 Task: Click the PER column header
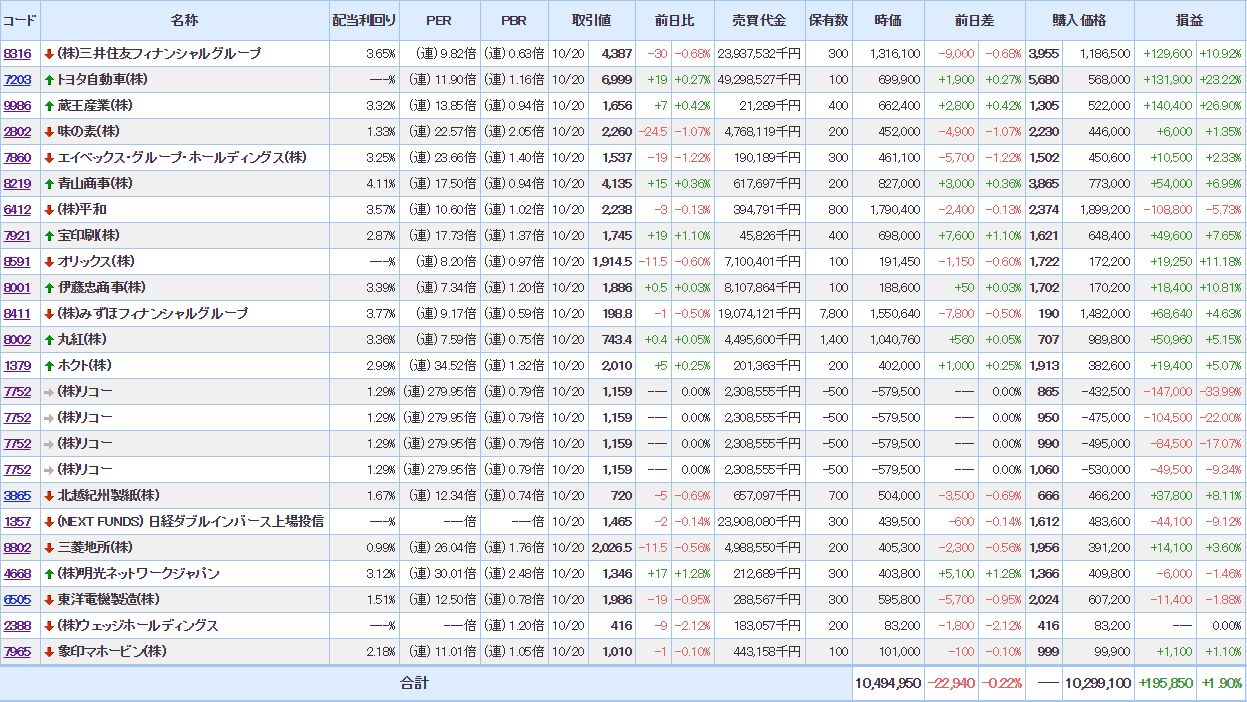tap(439, 20)
